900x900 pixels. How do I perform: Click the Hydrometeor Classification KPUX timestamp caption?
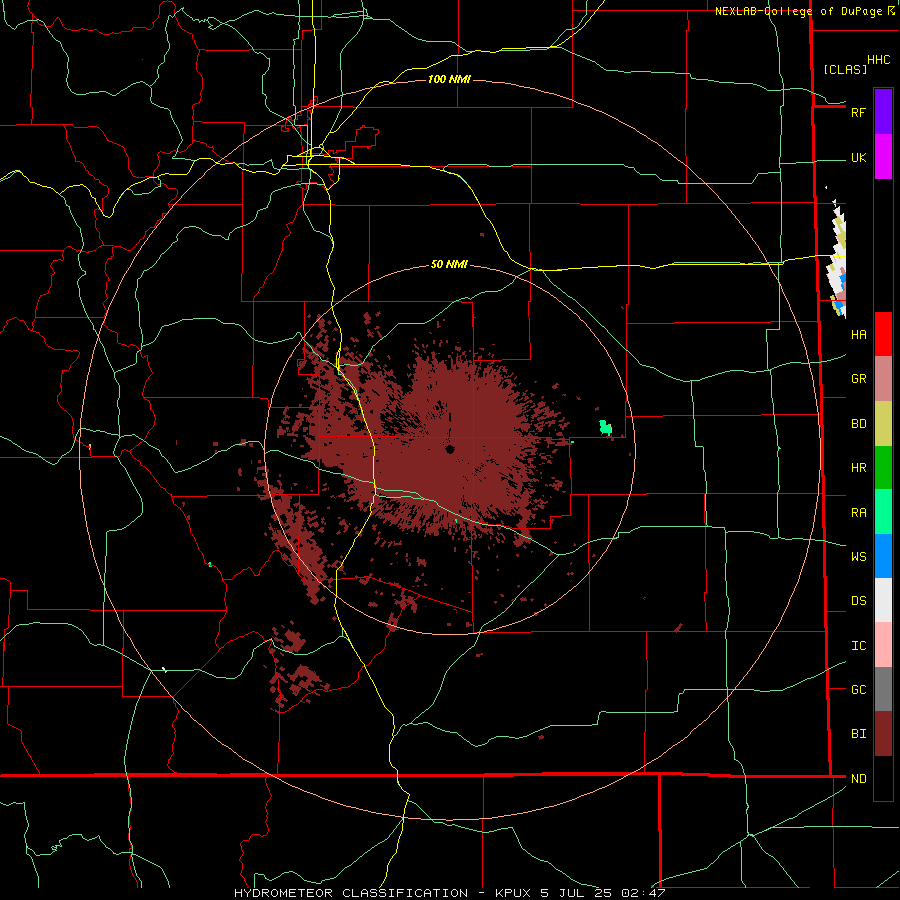(x=449, y=893)
